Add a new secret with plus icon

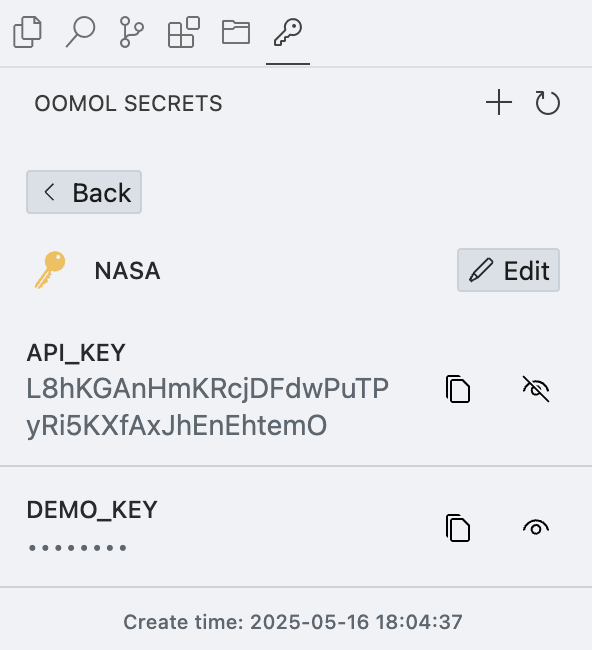coord(499,102)
